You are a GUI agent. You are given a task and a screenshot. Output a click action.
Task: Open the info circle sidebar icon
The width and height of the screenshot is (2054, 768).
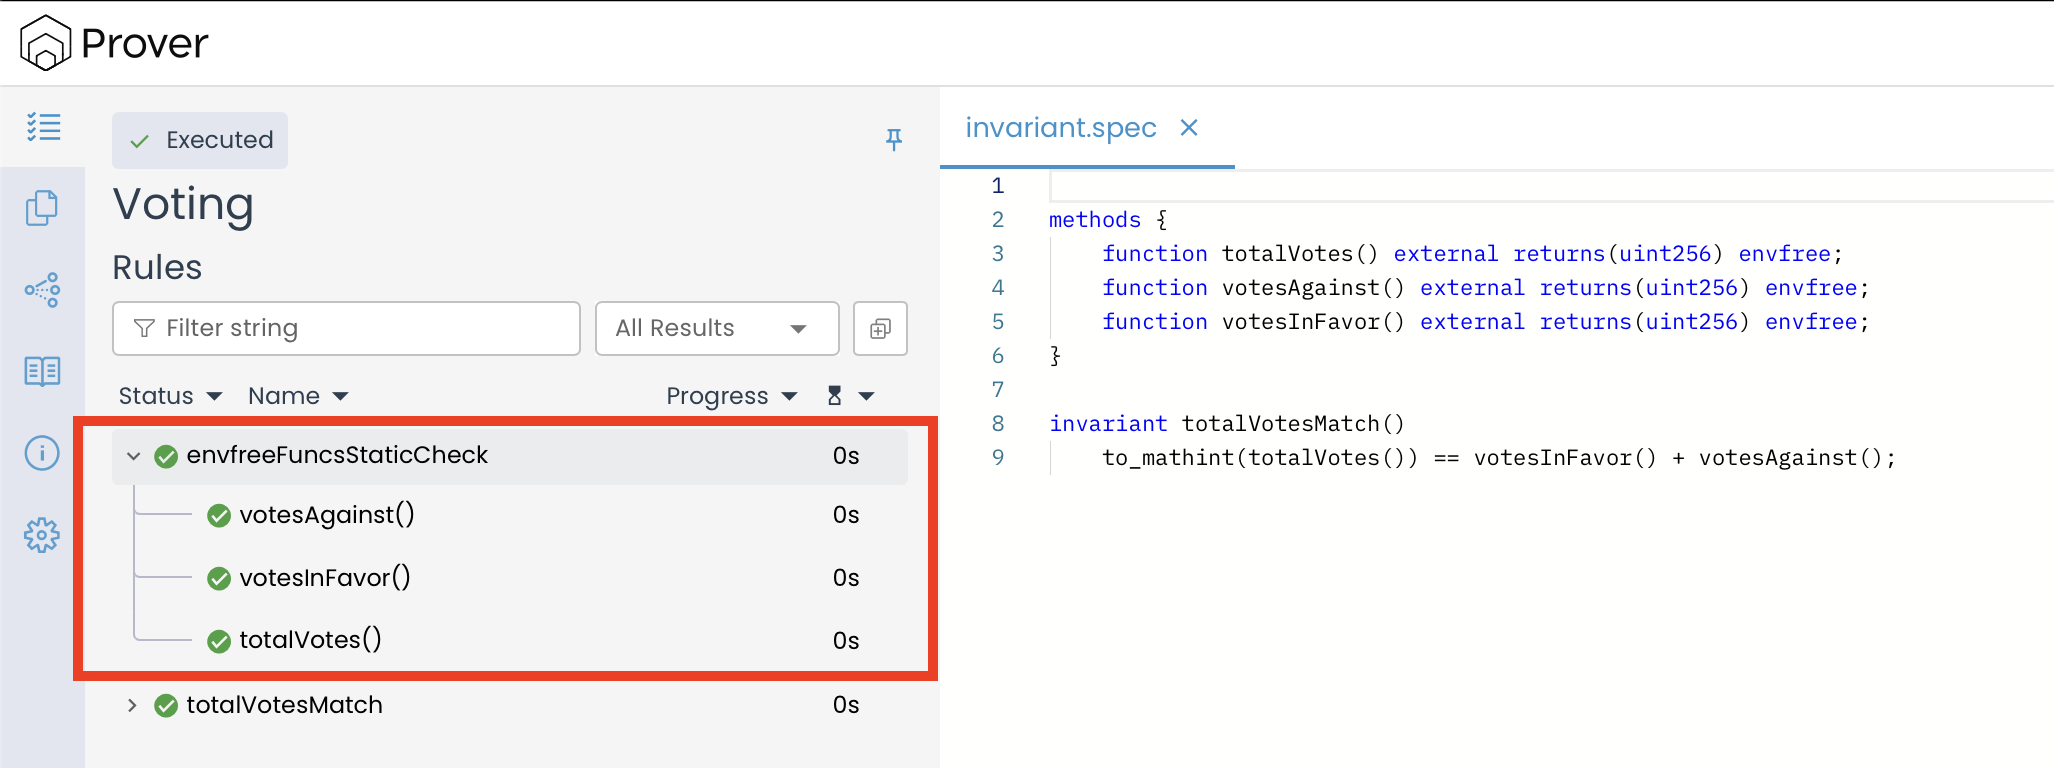(42, 453)
